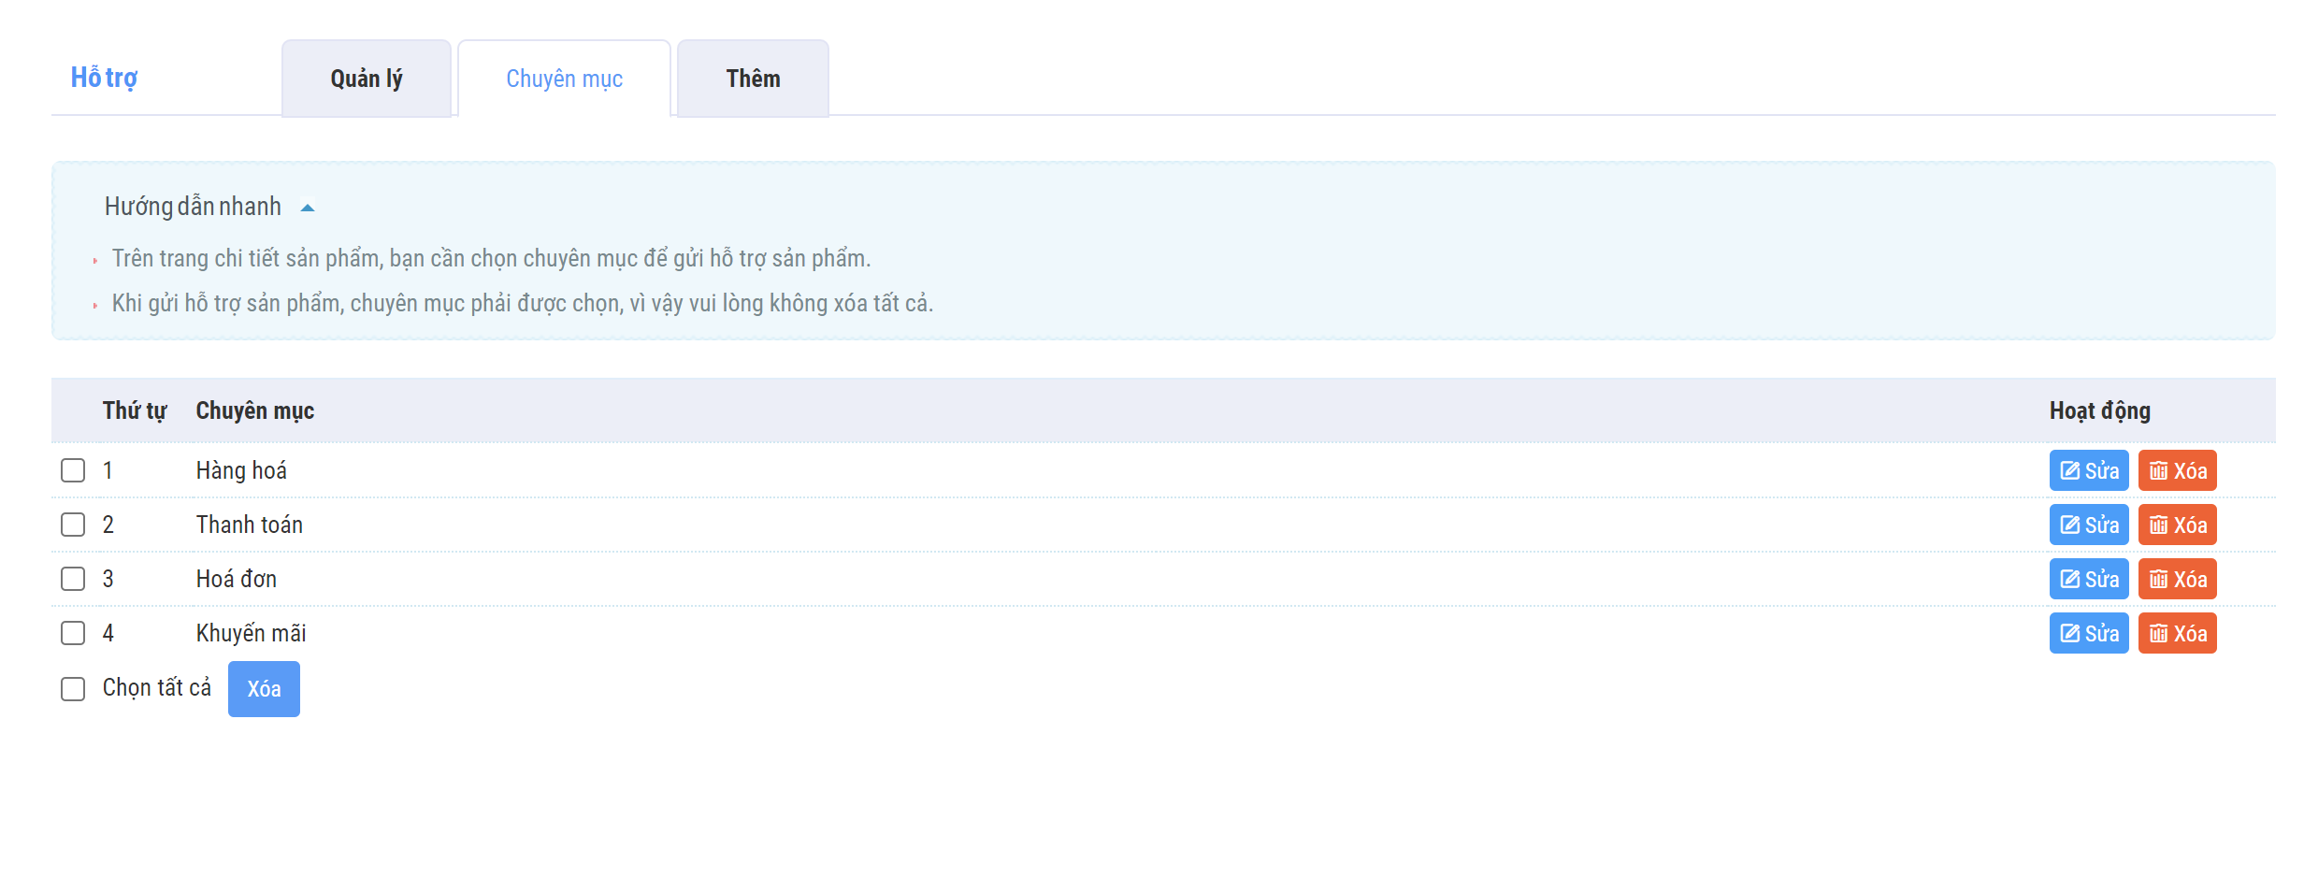Click the trash icon for Hàng hoá
2304x892 pixels.
[x=2158, y=471]
